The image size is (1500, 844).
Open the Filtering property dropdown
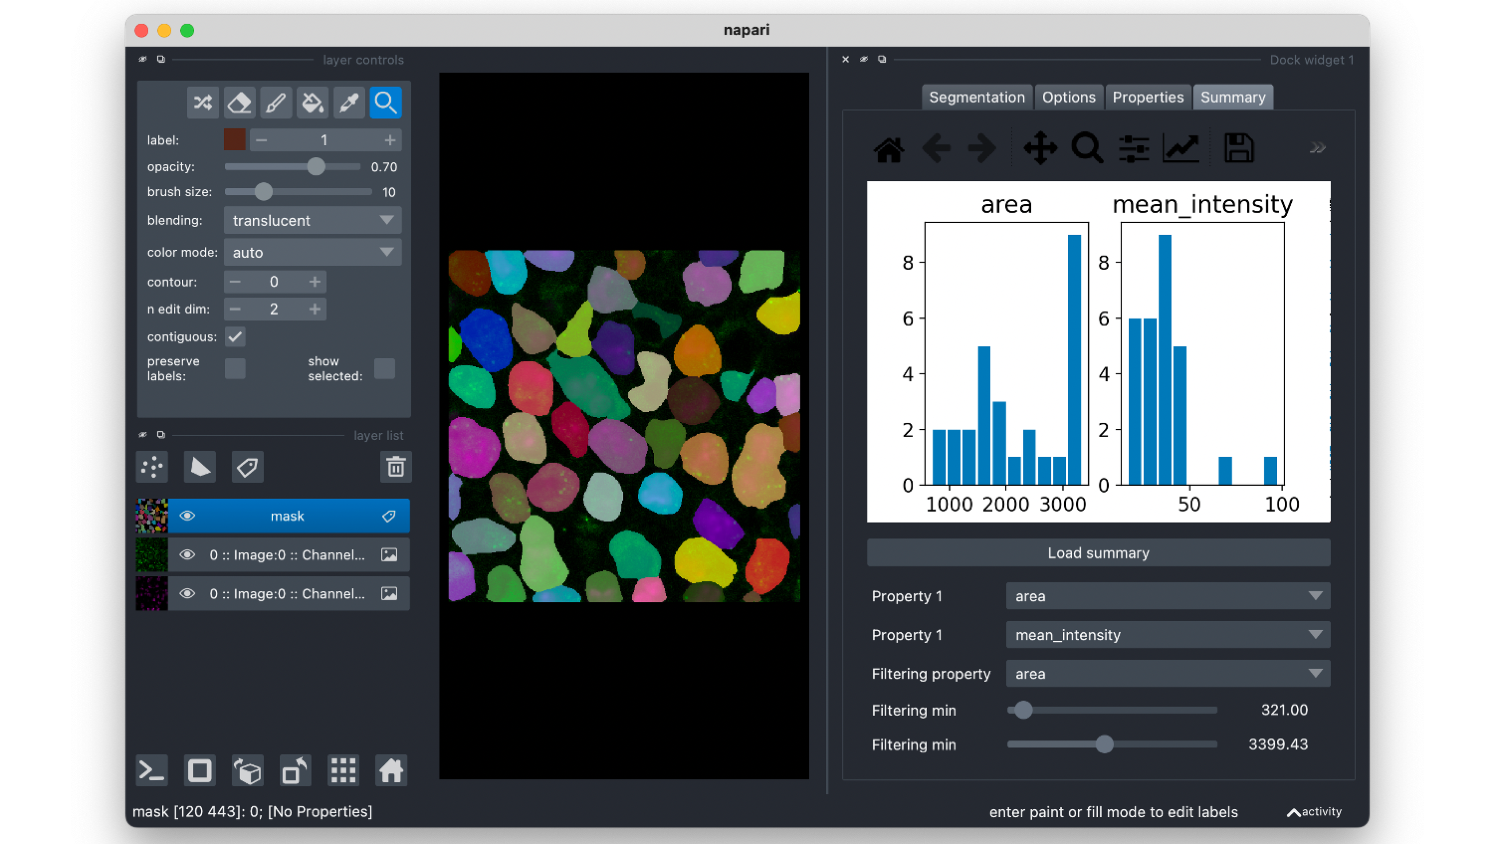click(1168, 674)
